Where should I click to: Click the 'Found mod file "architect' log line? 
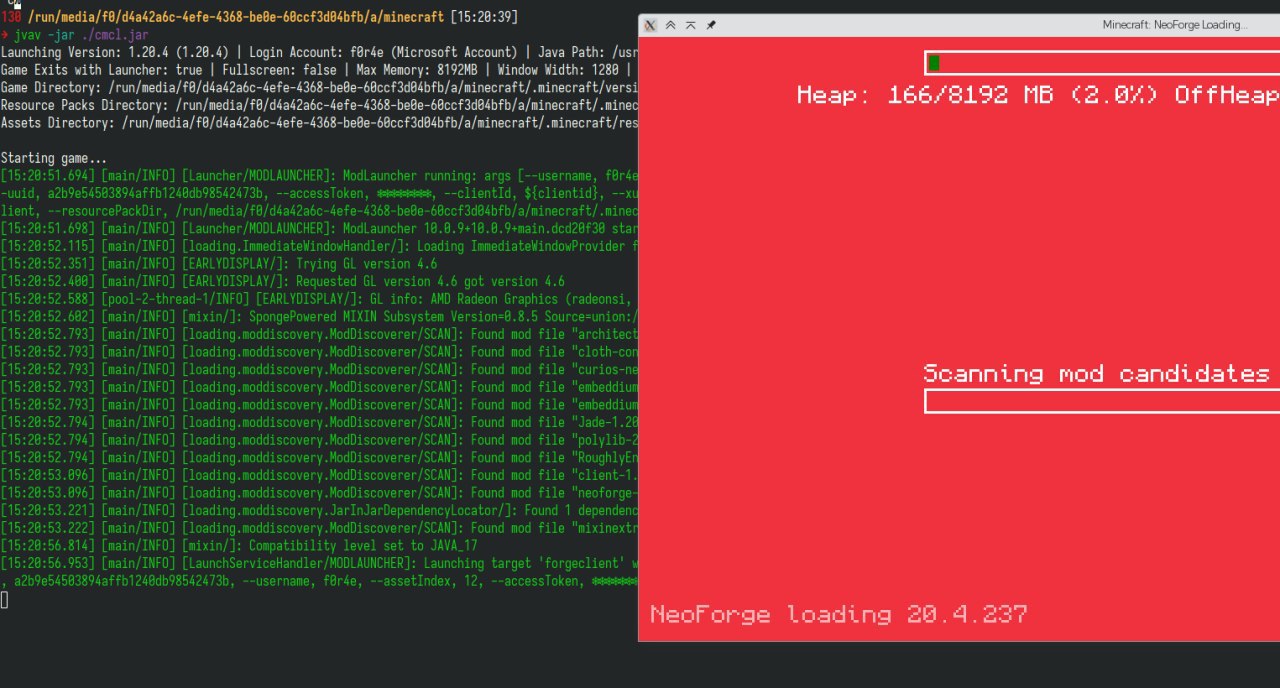click(319, 334)
